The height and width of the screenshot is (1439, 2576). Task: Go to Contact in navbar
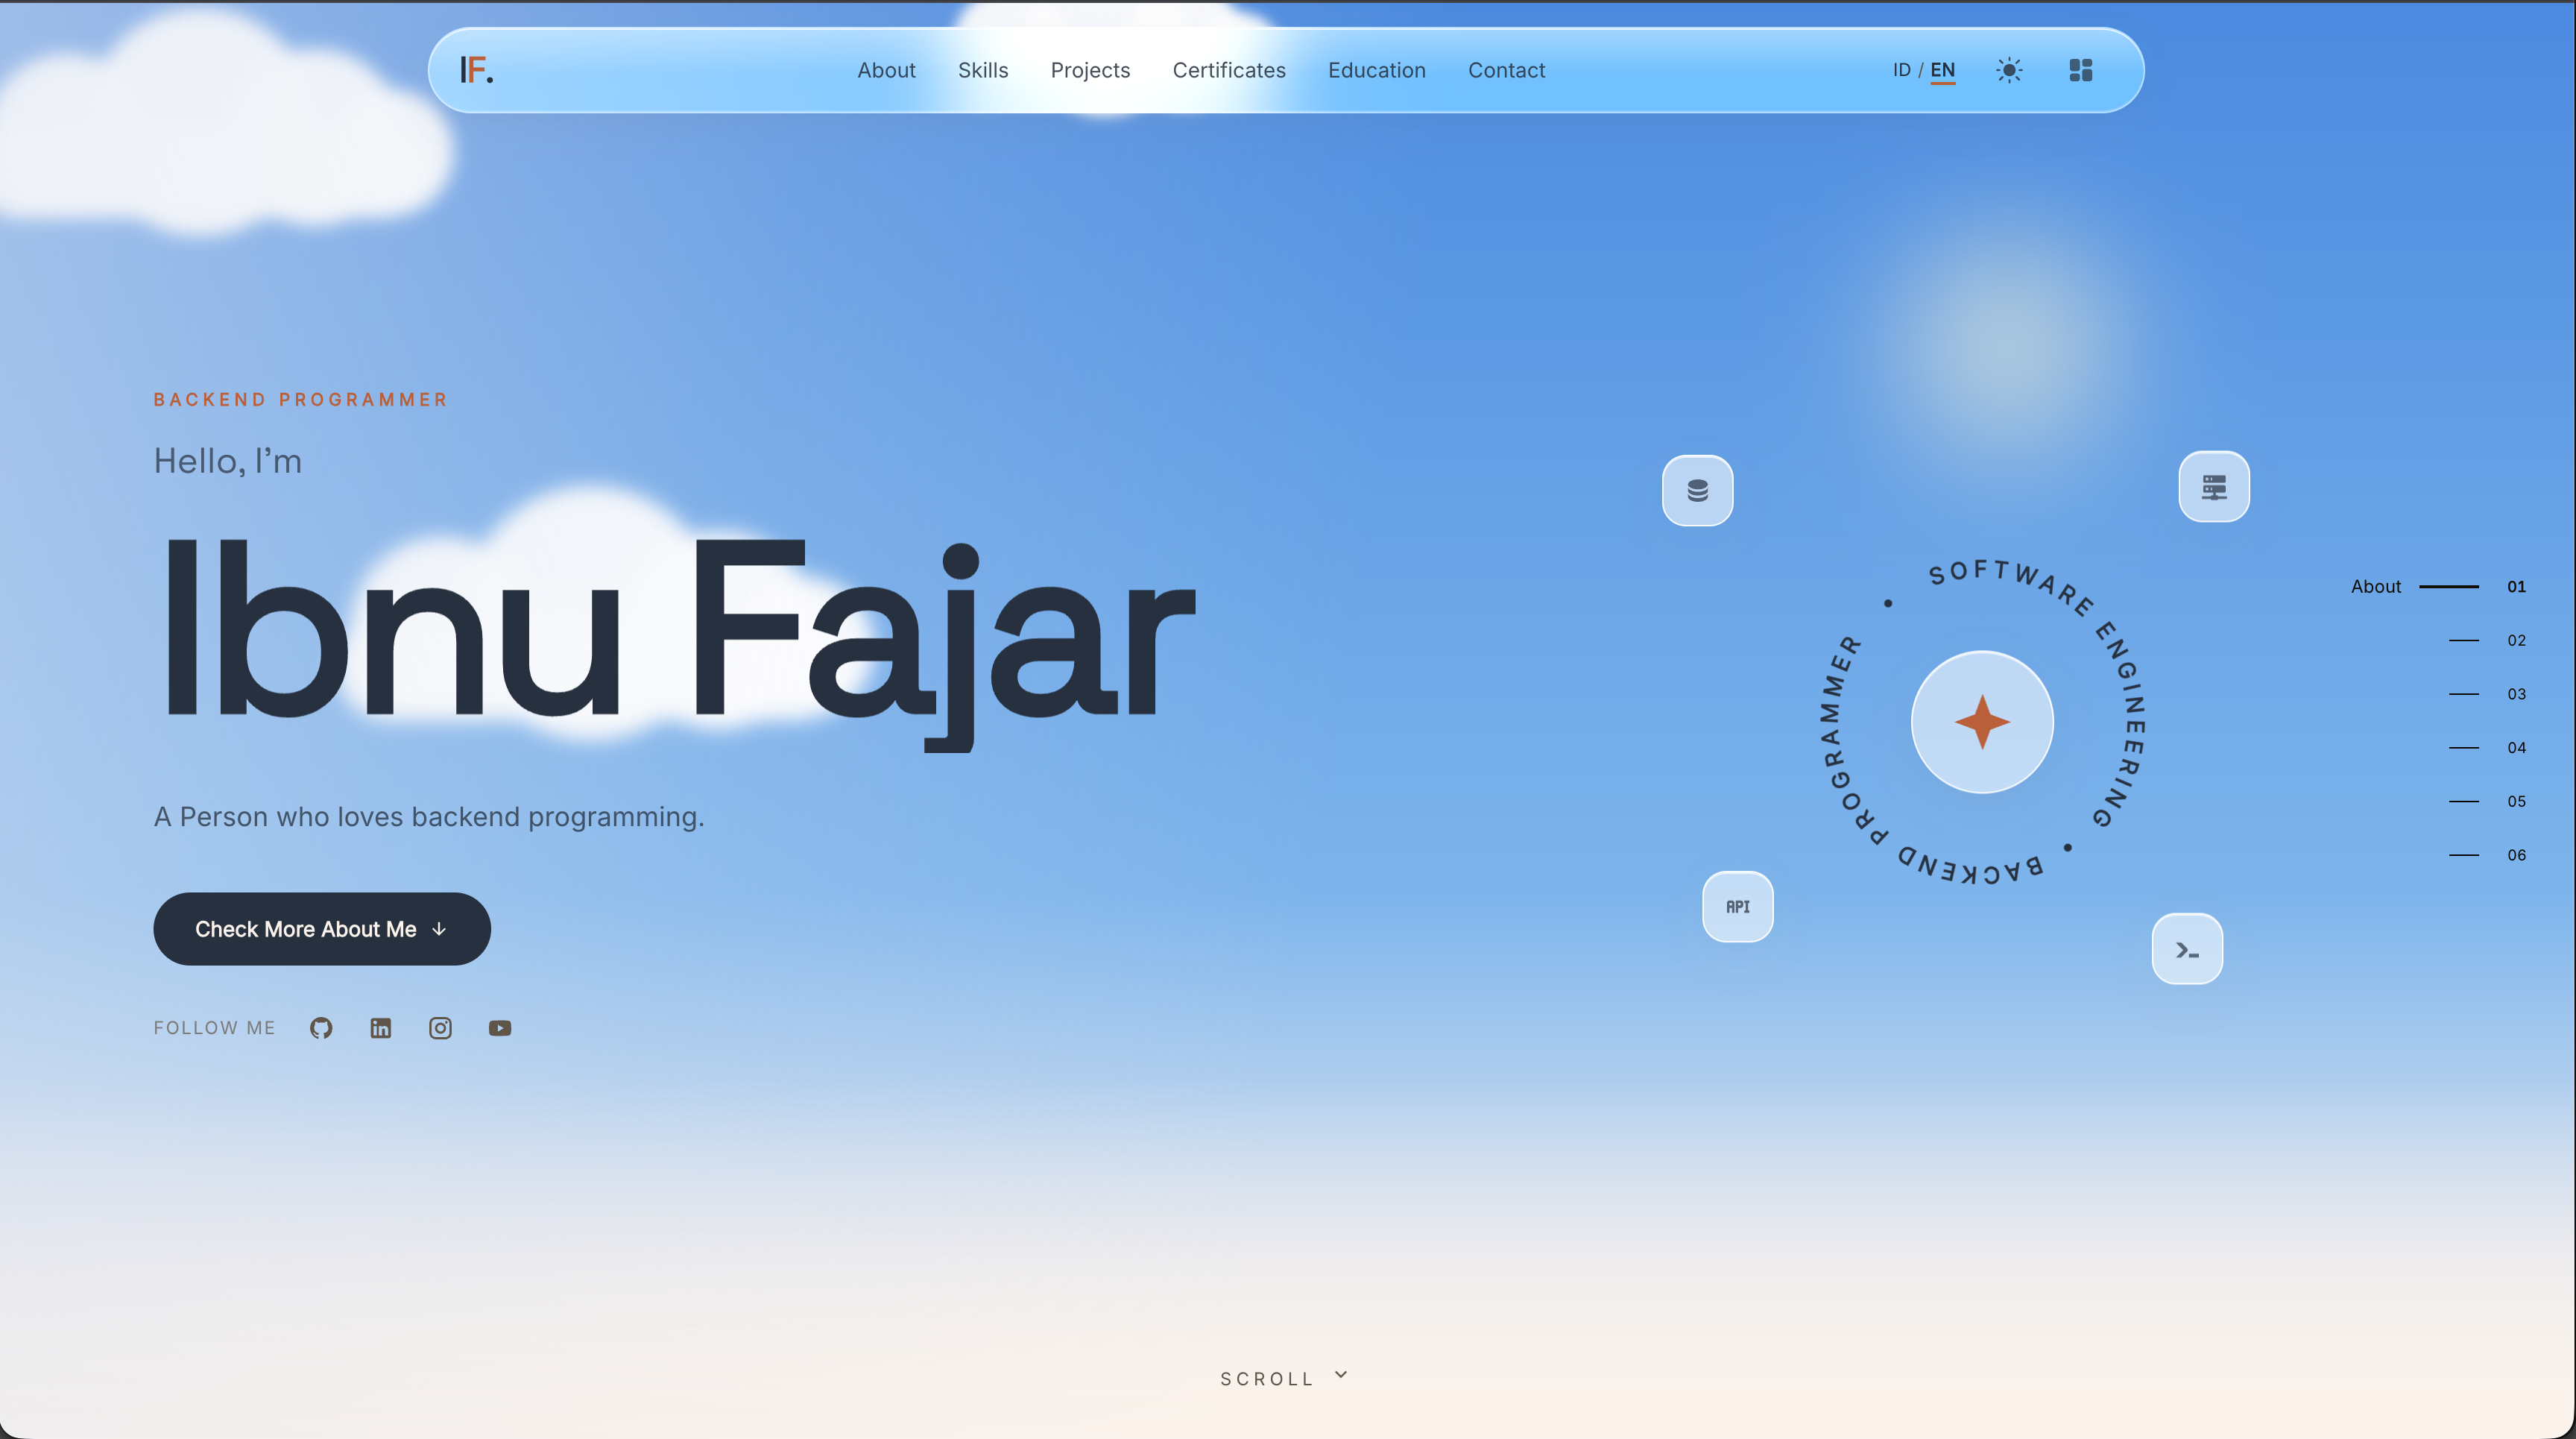(1506, 70)
